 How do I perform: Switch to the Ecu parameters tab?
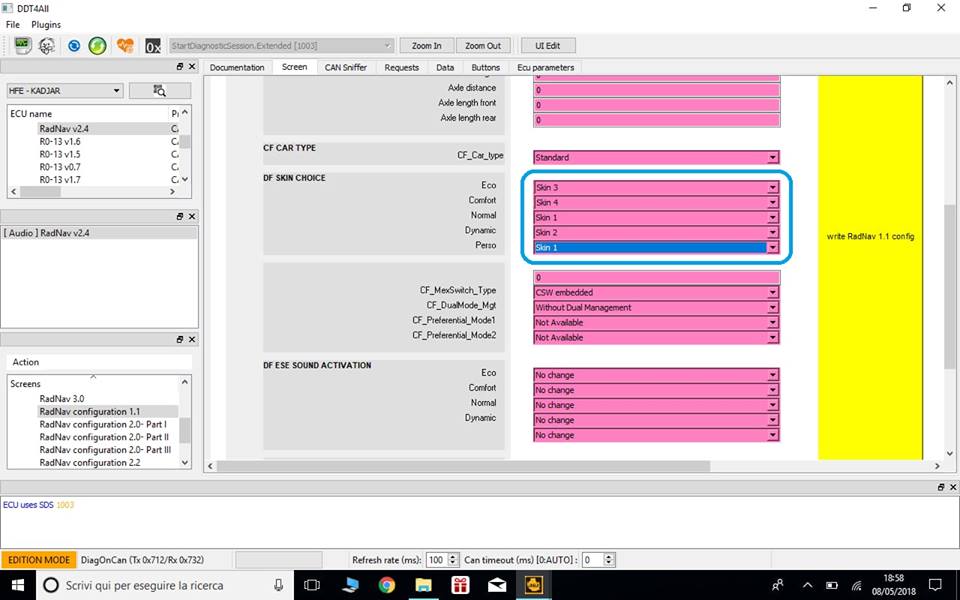(546, 67)
